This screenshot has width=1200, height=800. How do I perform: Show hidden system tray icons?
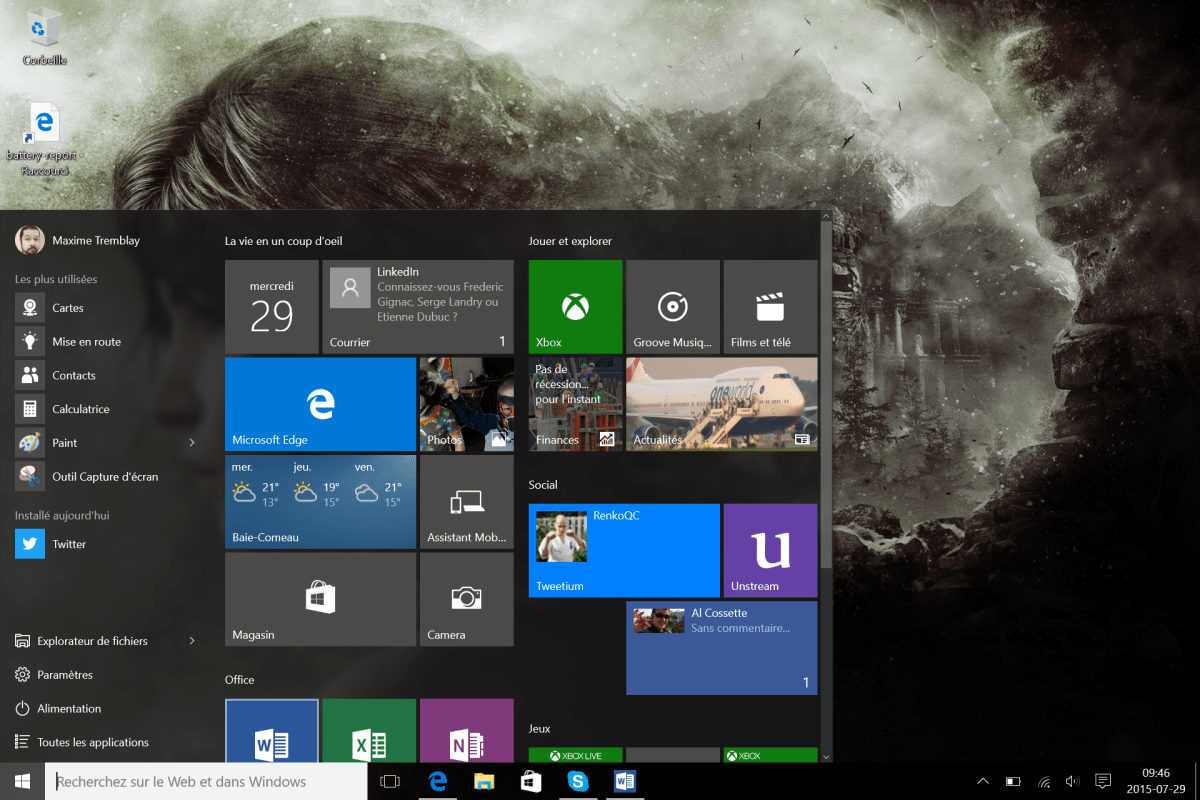(x=983, y=781)
